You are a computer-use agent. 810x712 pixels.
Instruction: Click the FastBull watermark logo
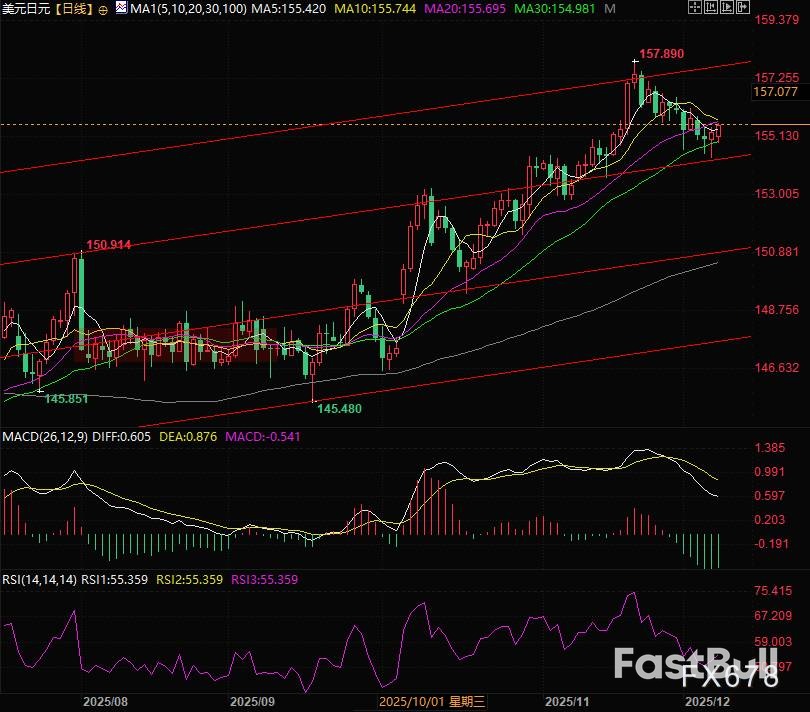click(x=694, y=664)
